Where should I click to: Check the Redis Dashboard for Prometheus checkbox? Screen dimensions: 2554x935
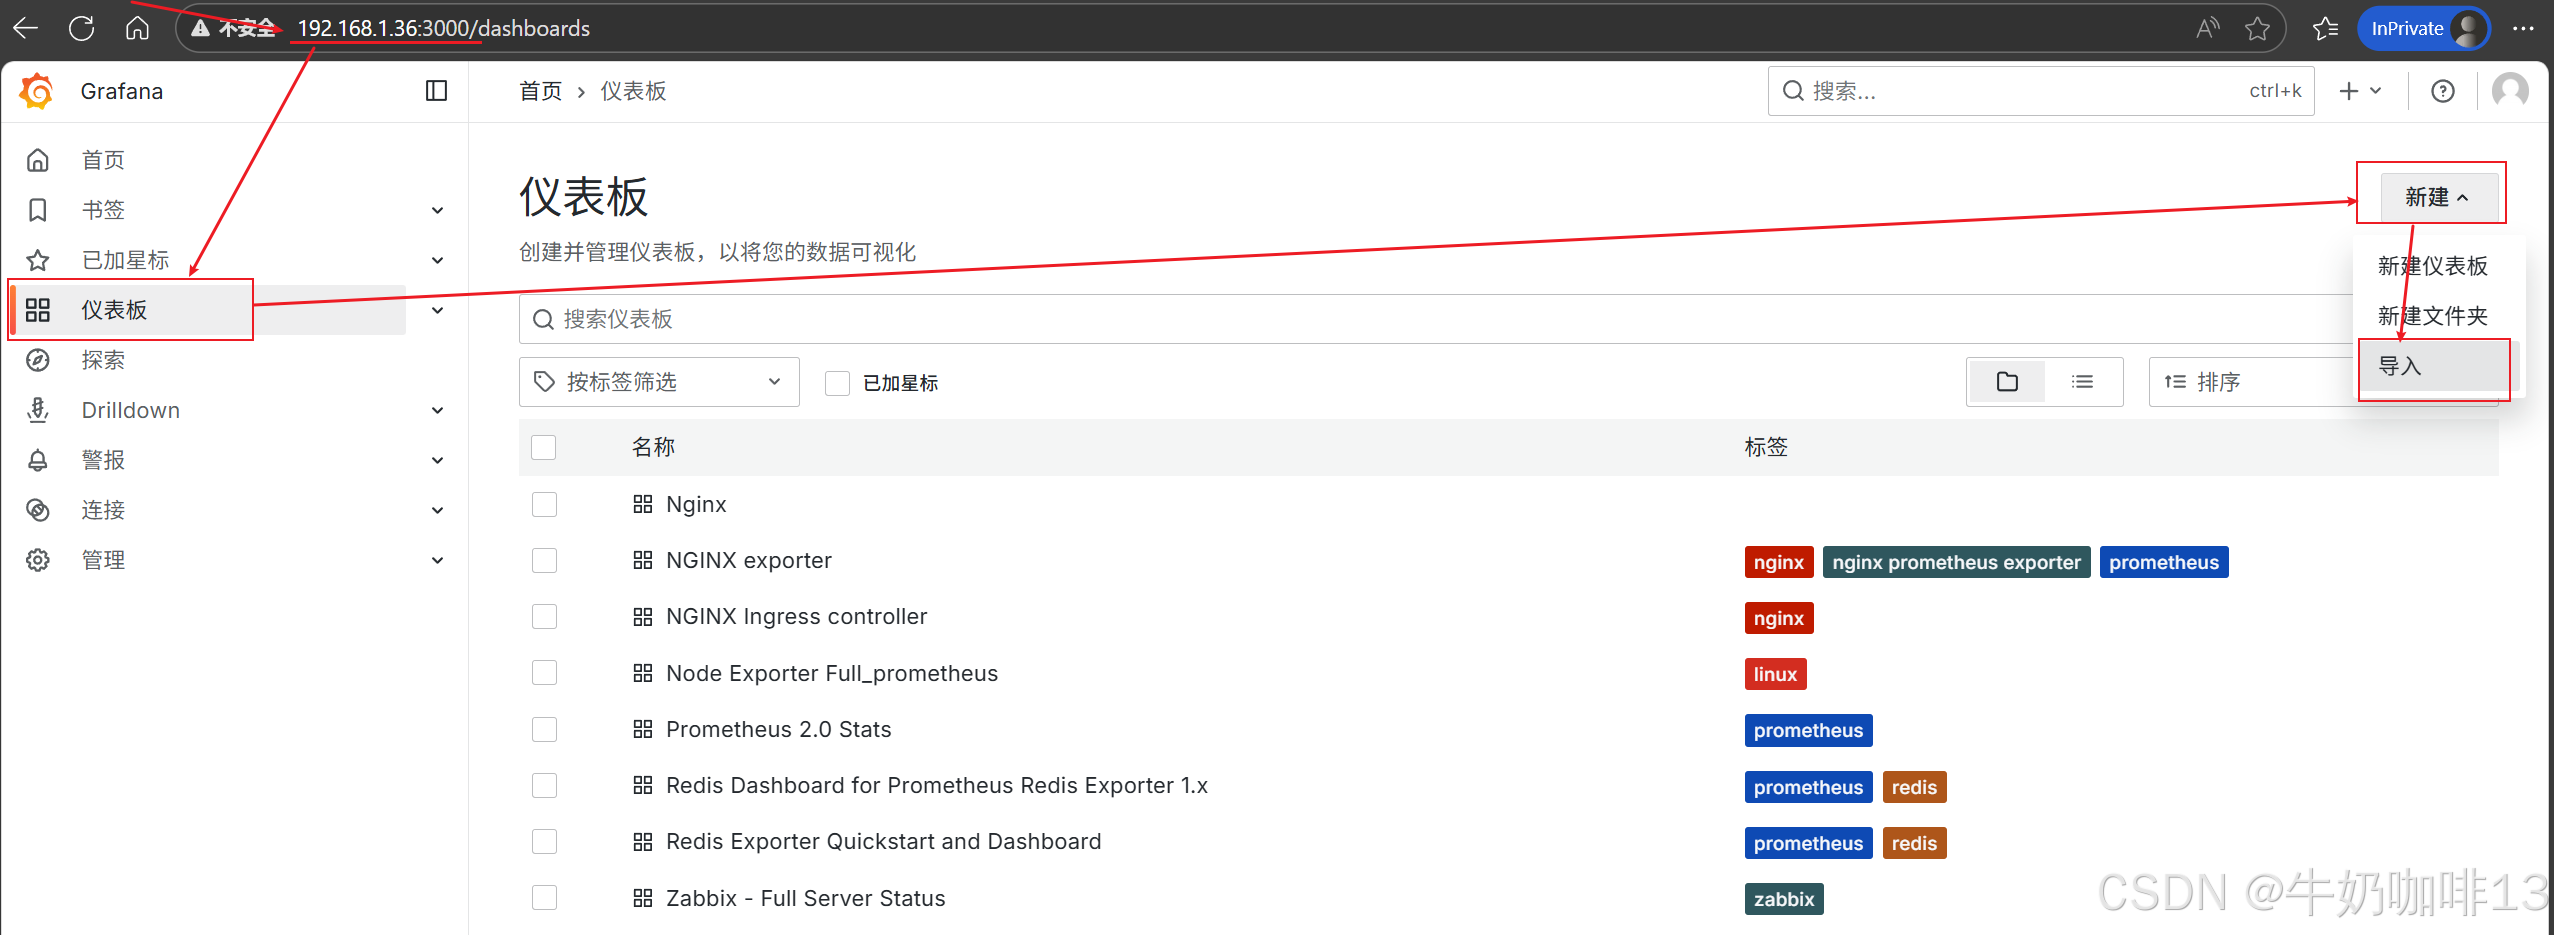point(544,785)
